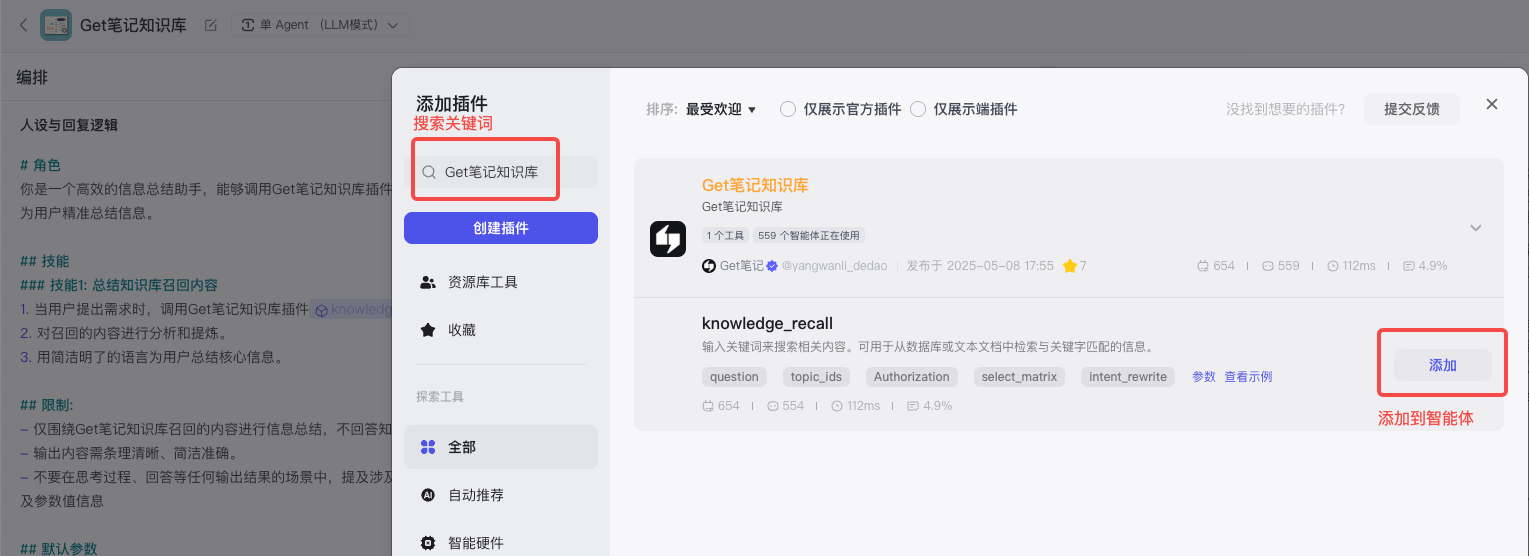Select the 智能硬件 category
The height and width of the screenshot is (556, 1529).
coord(501,543)
